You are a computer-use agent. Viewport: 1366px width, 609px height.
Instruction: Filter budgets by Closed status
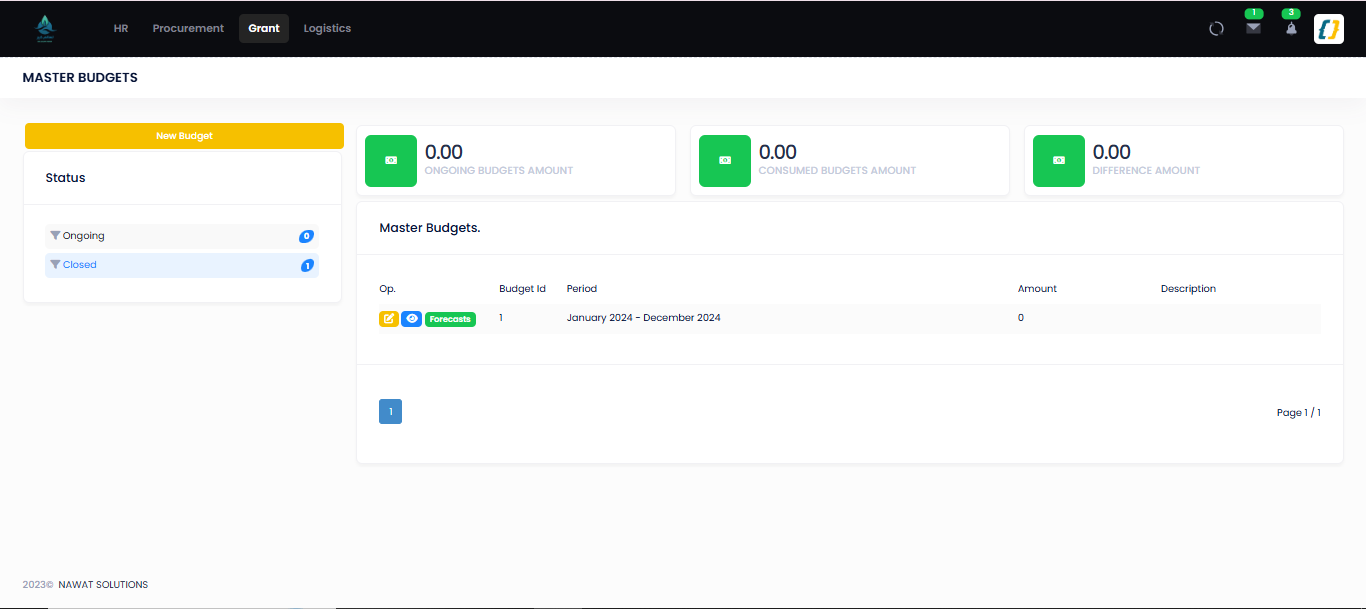pos(182,265)
